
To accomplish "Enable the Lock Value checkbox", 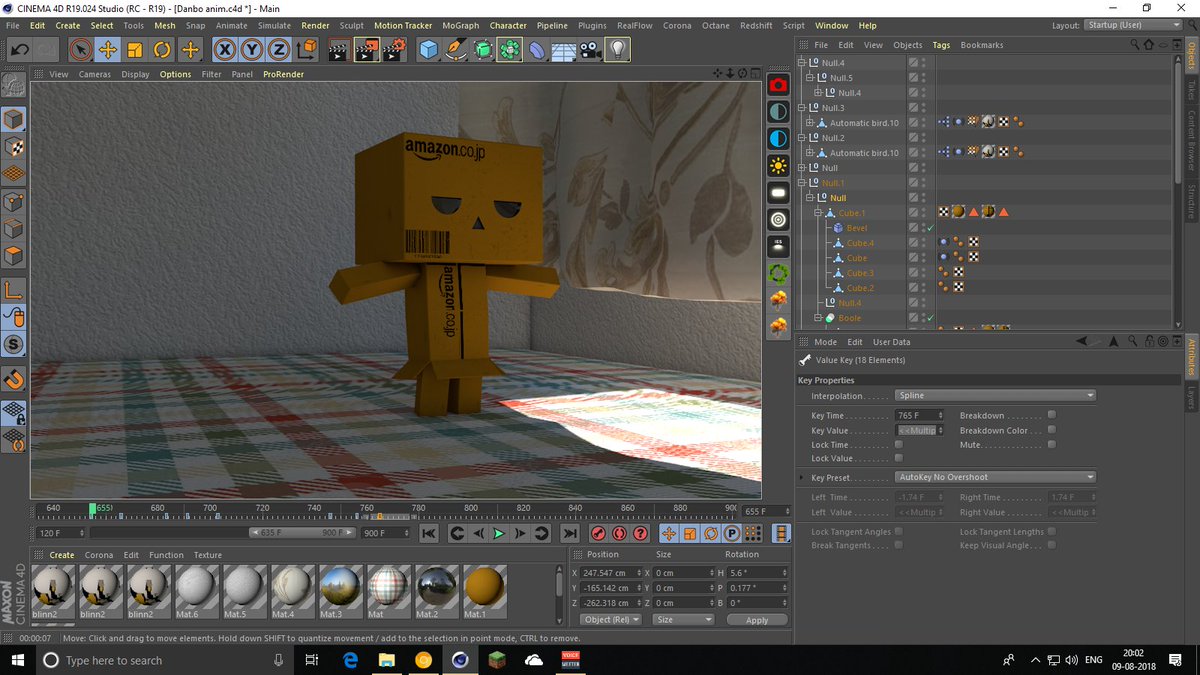I will click(x=898, y=458).
